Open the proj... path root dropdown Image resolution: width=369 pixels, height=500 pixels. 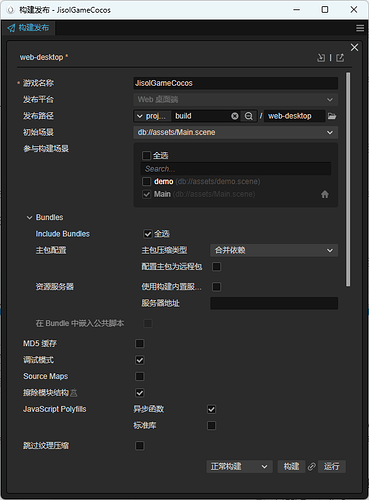[x=152, y=116]
